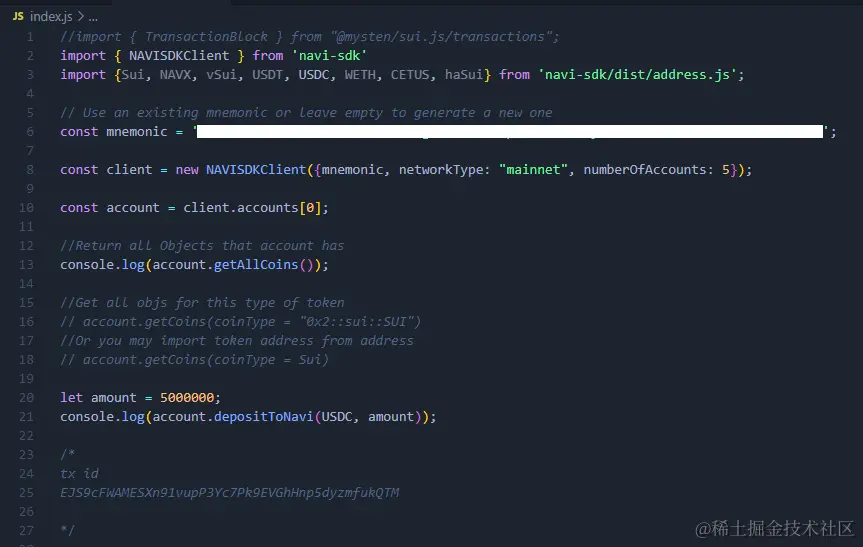The image size is (863, 547).
Task: Click the 5000000 amount value
Action: coord(187,397)
